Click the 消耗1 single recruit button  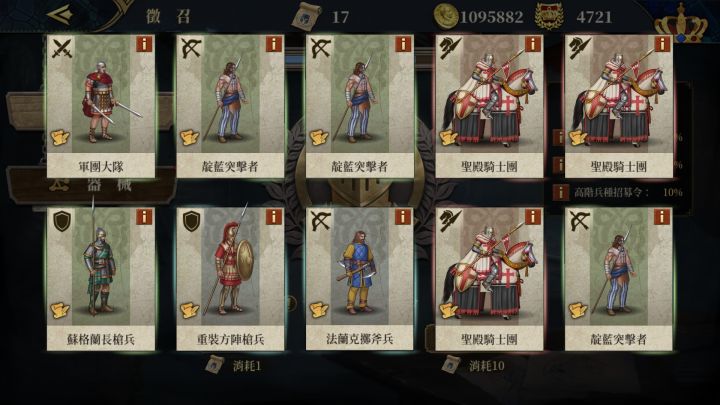tap(233, 366)
